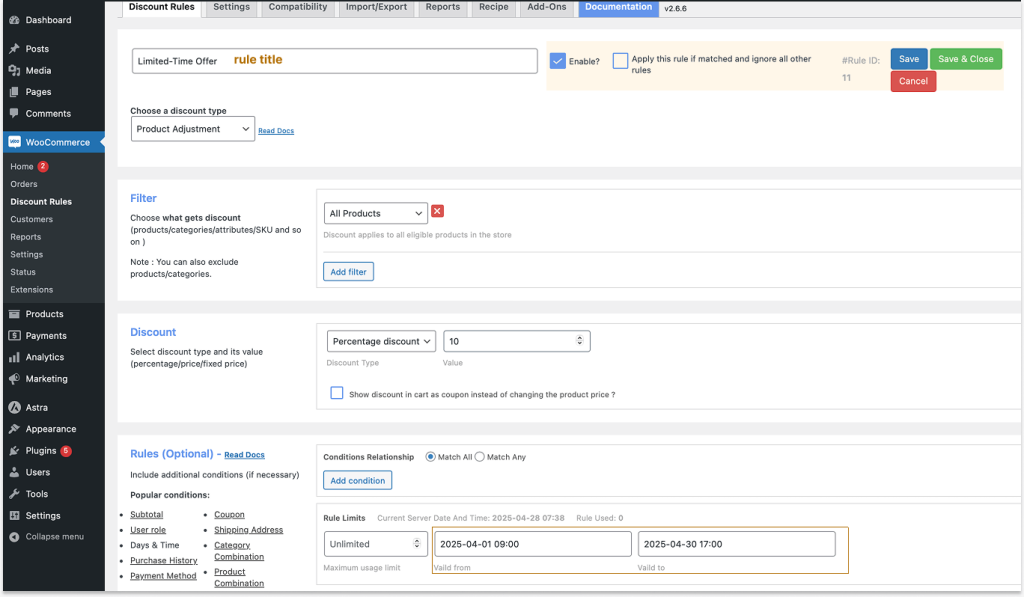This screenshot has height=597, width=1024.
Task: Switch to the Settings tab
Action: point(231,7)
